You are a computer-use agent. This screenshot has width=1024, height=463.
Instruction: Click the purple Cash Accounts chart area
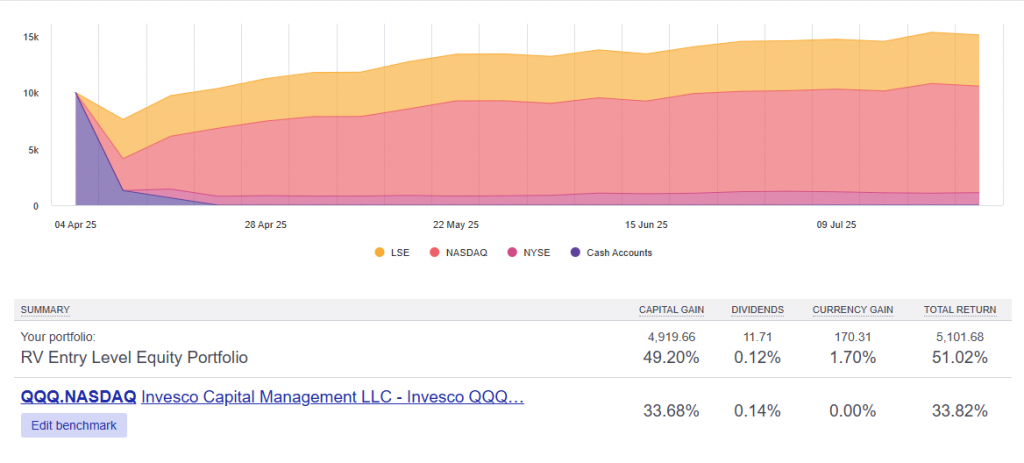[x=95, y=160]
